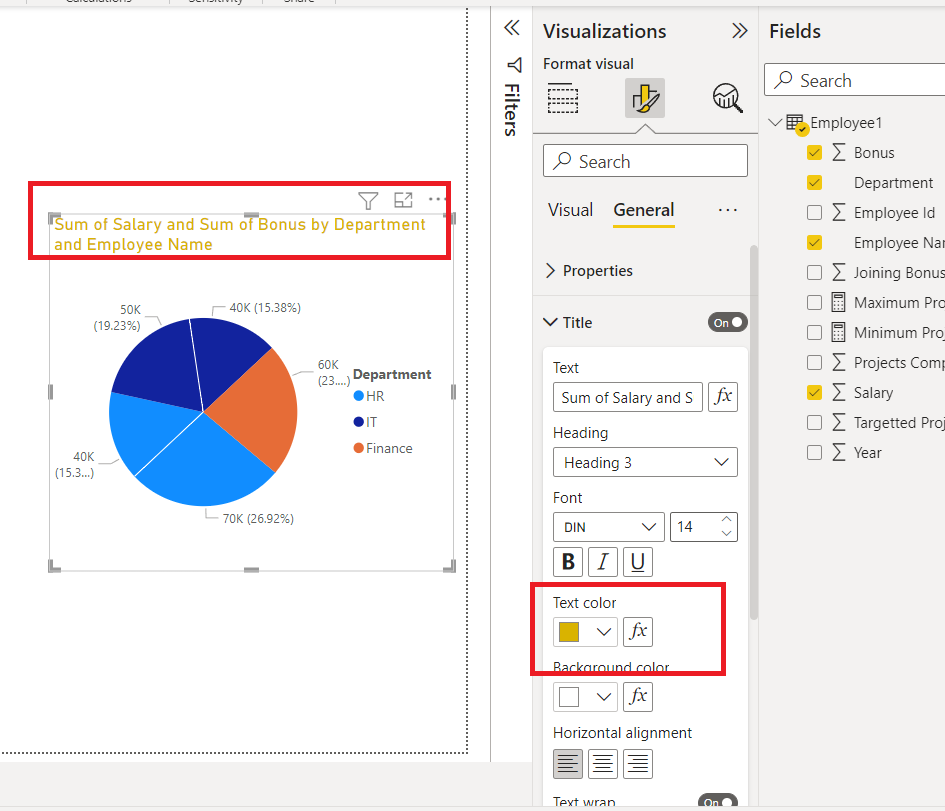The height and width of the screenshot is (811, 945).
Task: Switch to the General tab
Action: click(644, 210)
